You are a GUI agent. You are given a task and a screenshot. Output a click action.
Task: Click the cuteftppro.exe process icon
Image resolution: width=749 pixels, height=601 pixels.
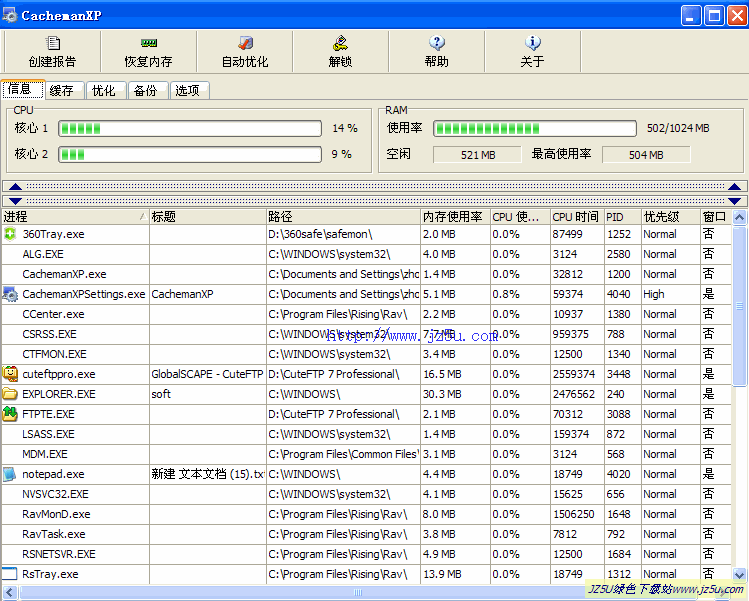click(10, 374)
